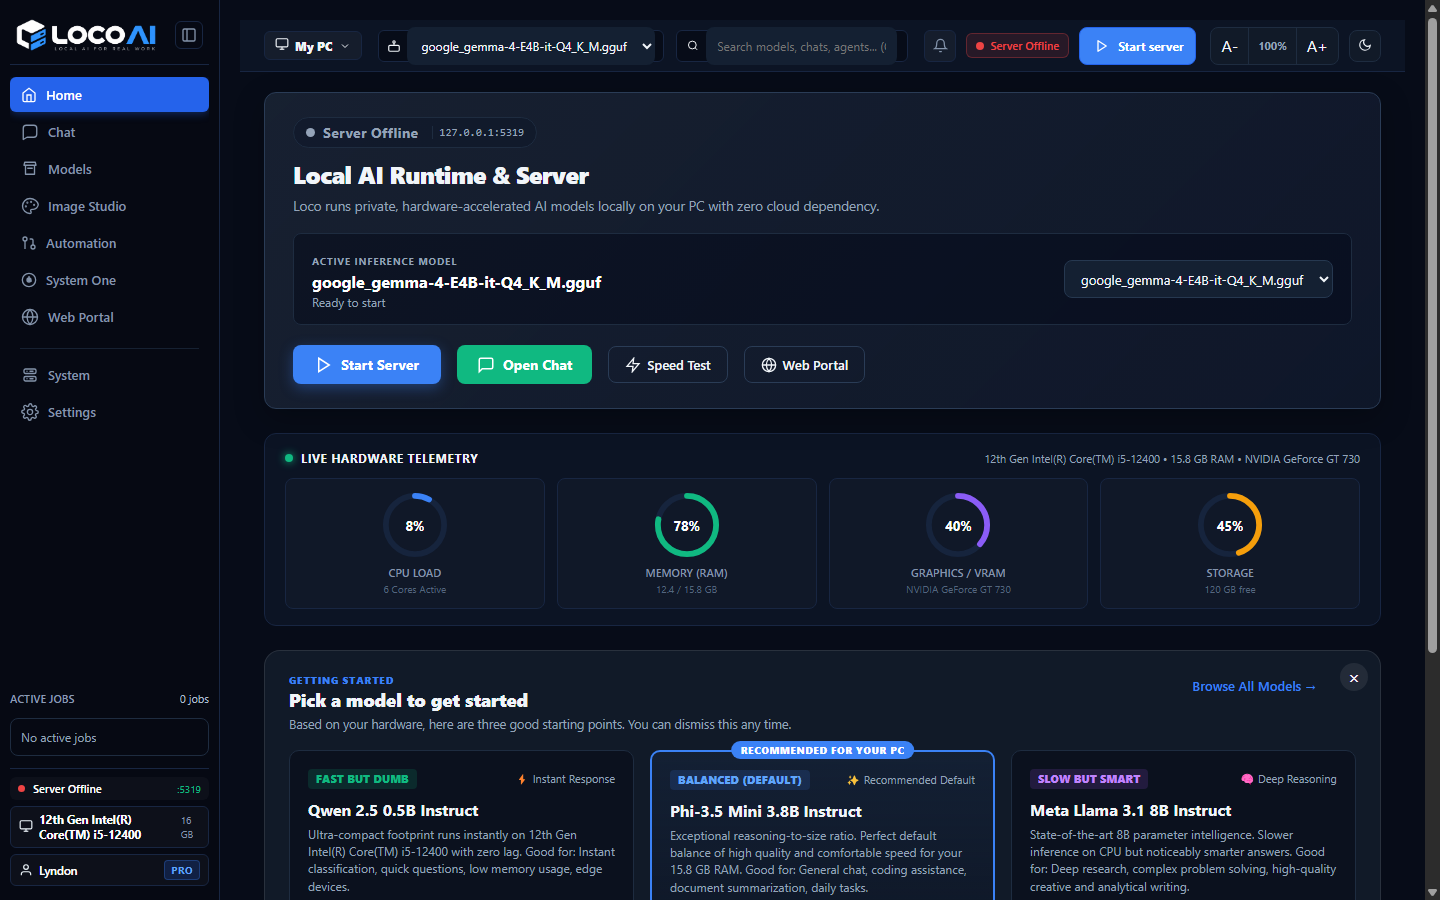Image resolution: width=1440 pixels, height=900 pixels.
Task: Open Web Portal from the sidebar
Action: click(x=109, y=317)
